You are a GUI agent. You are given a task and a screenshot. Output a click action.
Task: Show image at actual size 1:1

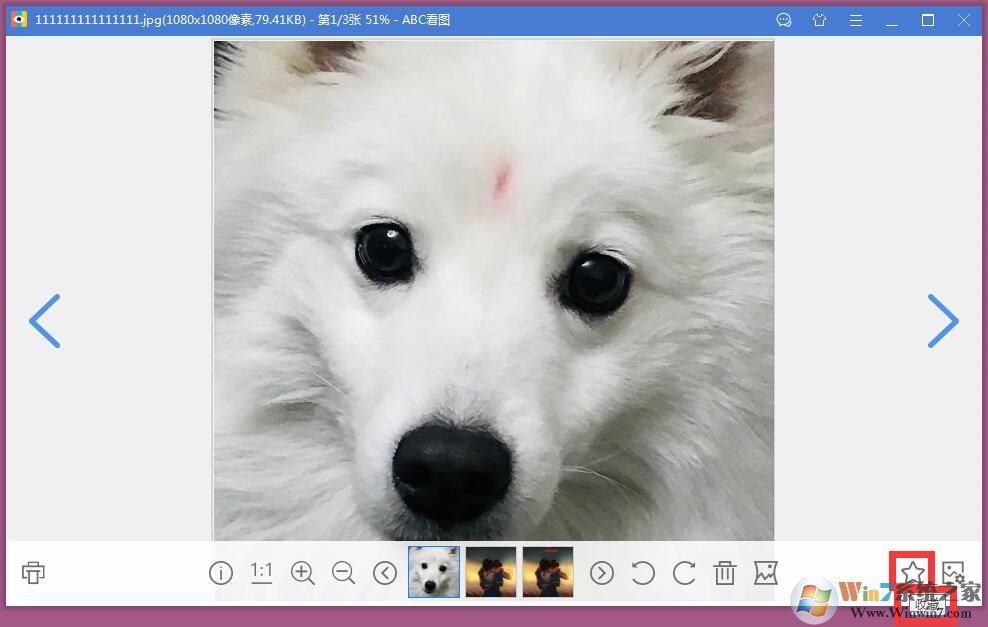click(261, 572)
